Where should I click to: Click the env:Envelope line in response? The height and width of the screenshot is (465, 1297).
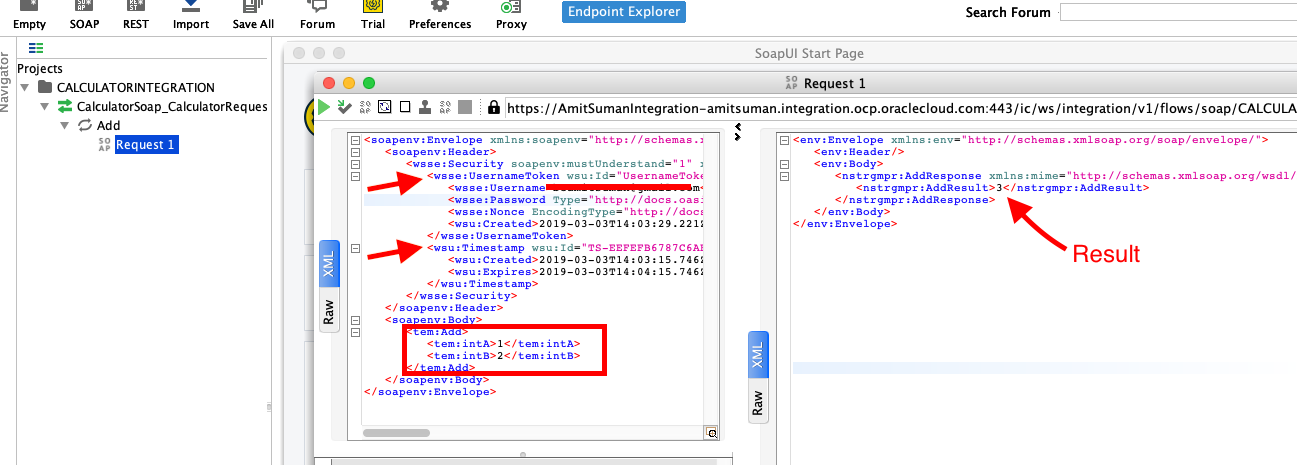pyautogui.click(x=1031, y=141)
